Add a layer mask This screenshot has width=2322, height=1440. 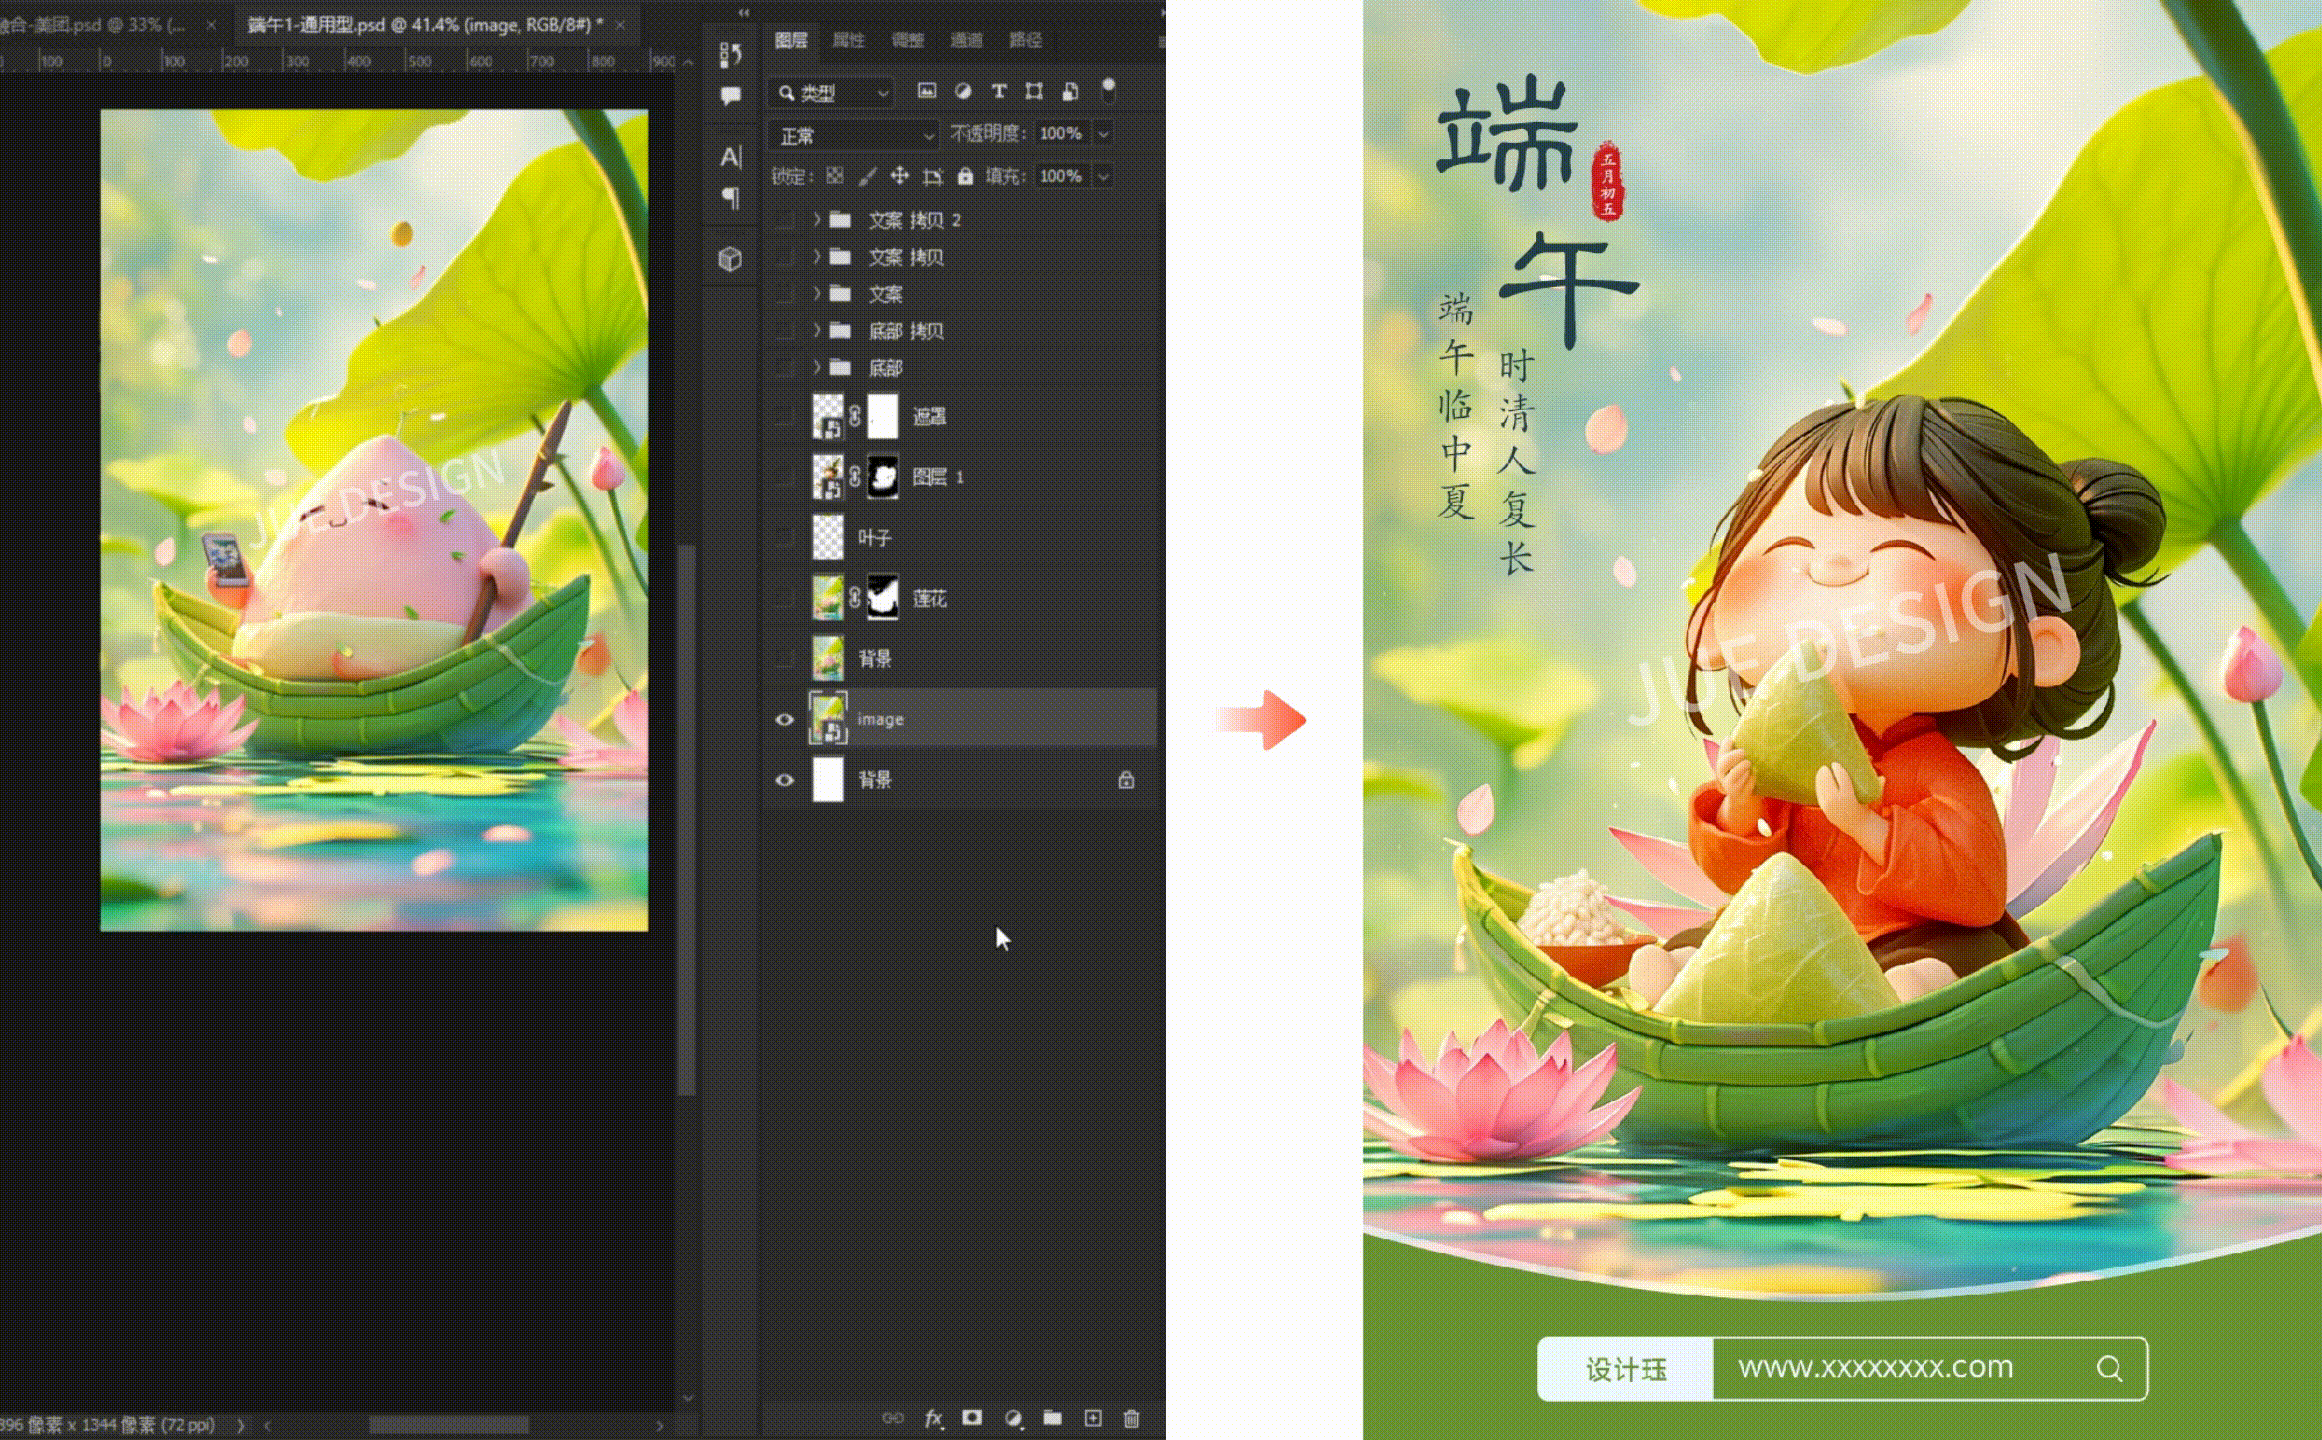[x=972, y=1418]
